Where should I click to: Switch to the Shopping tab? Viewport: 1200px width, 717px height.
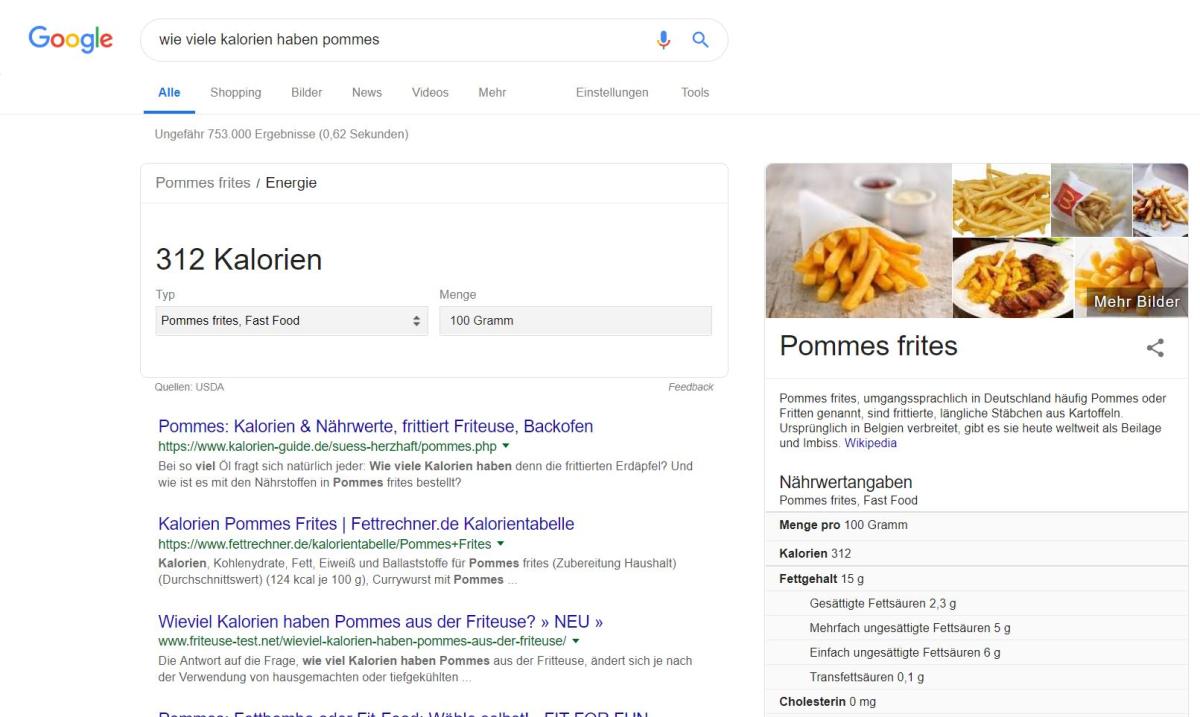235,93
